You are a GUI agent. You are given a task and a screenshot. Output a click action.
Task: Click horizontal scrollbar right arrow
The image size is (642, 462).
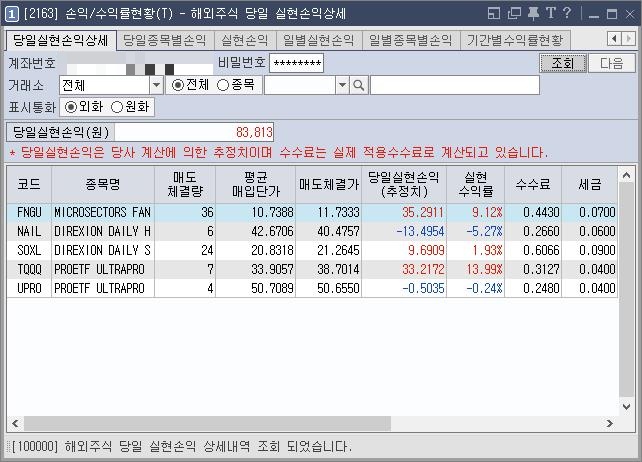click(x=610, y=424)
